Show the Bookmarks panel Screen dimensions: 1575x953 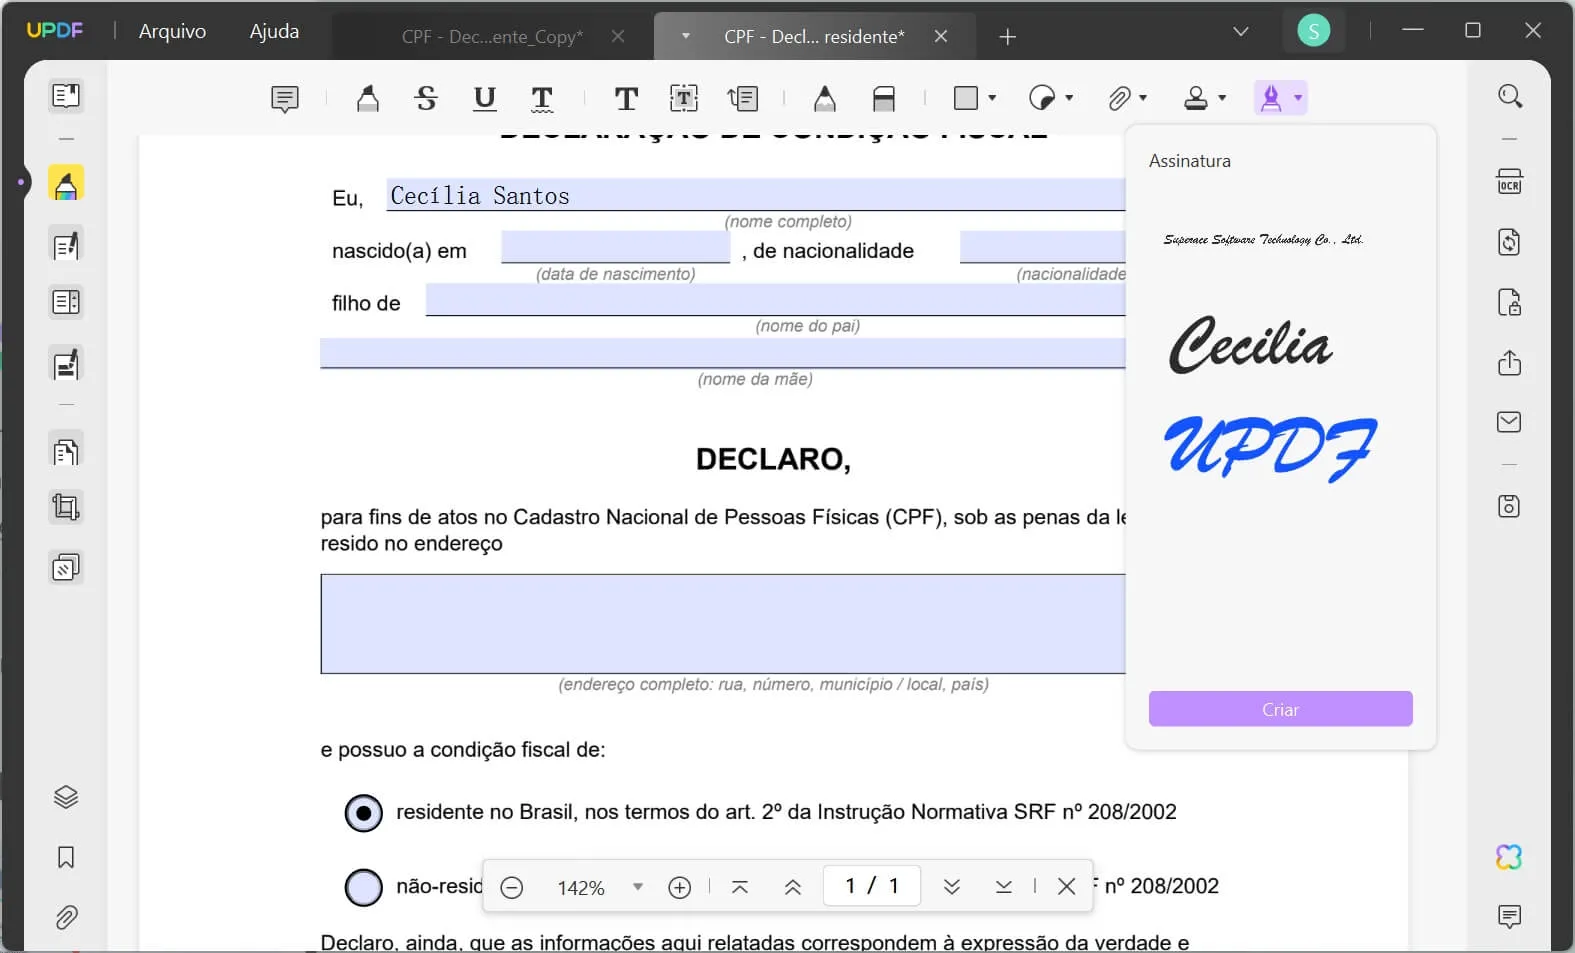[x=66, y=857]
